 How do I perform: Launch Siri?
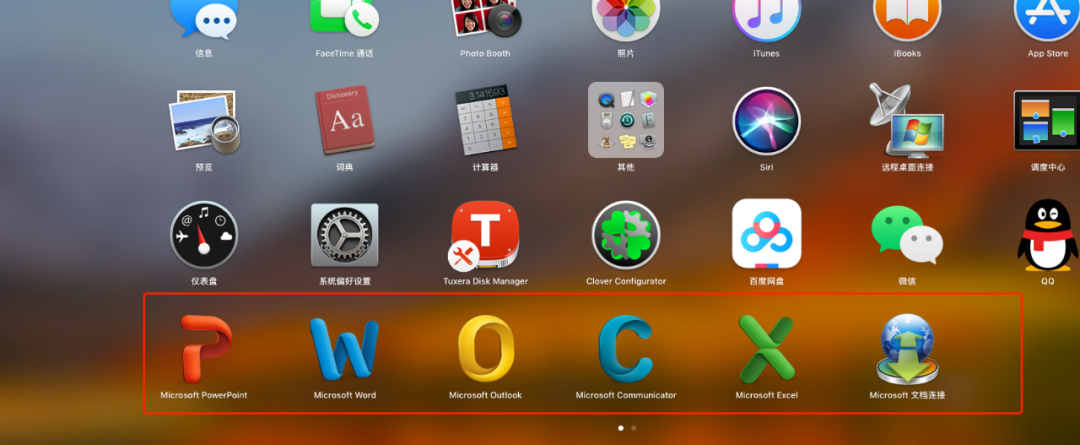[767, 121]
